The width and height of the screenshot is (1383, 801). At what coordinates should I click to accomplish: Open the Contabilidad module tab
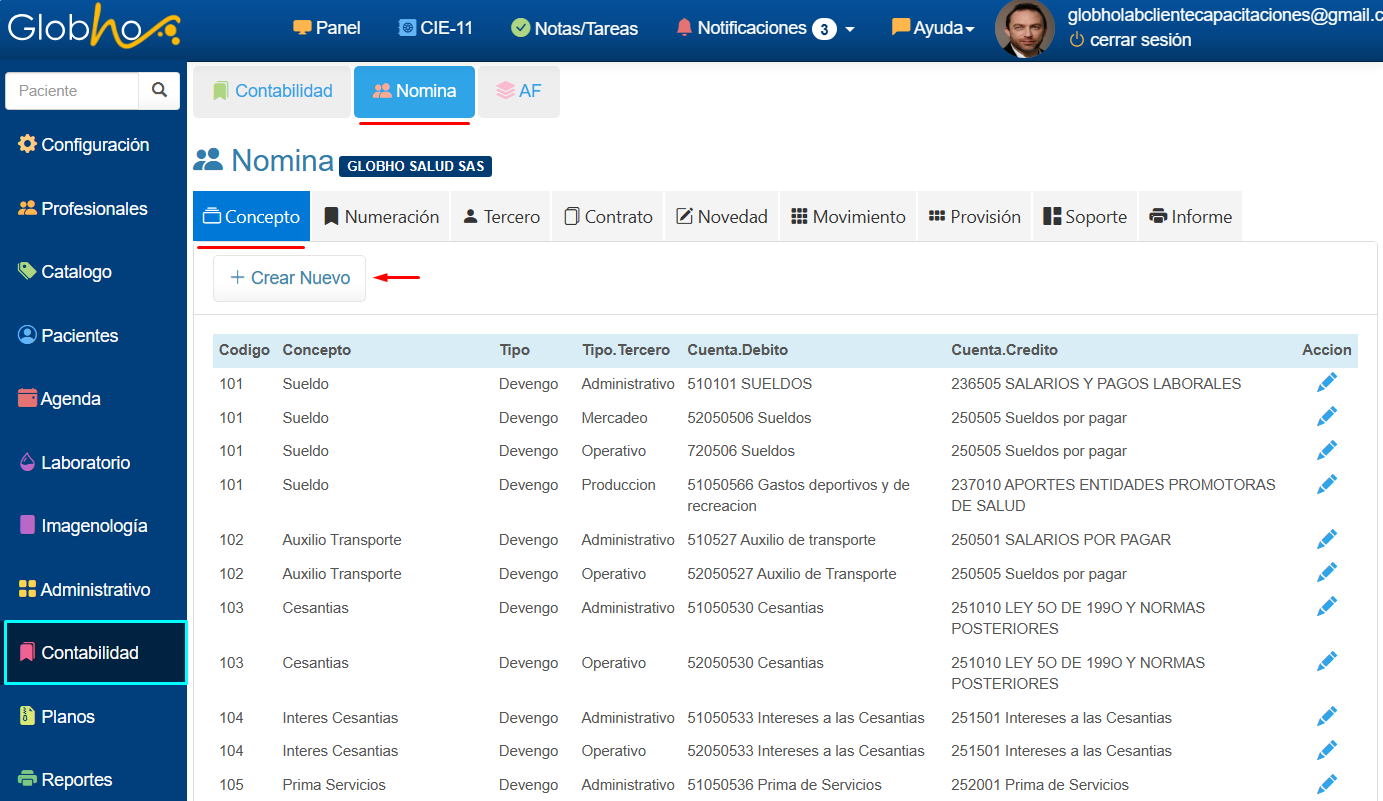[272, 91]
